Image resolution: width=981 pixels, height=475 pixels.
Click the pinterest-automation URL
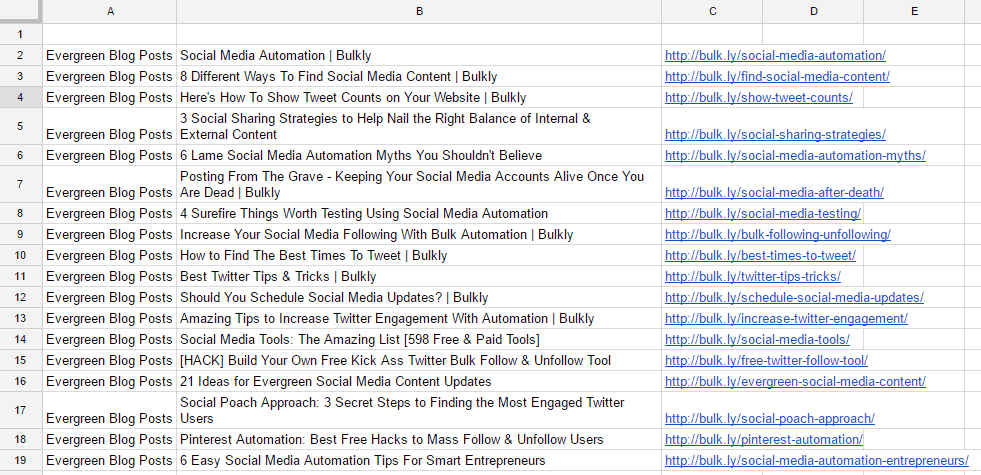764,439
